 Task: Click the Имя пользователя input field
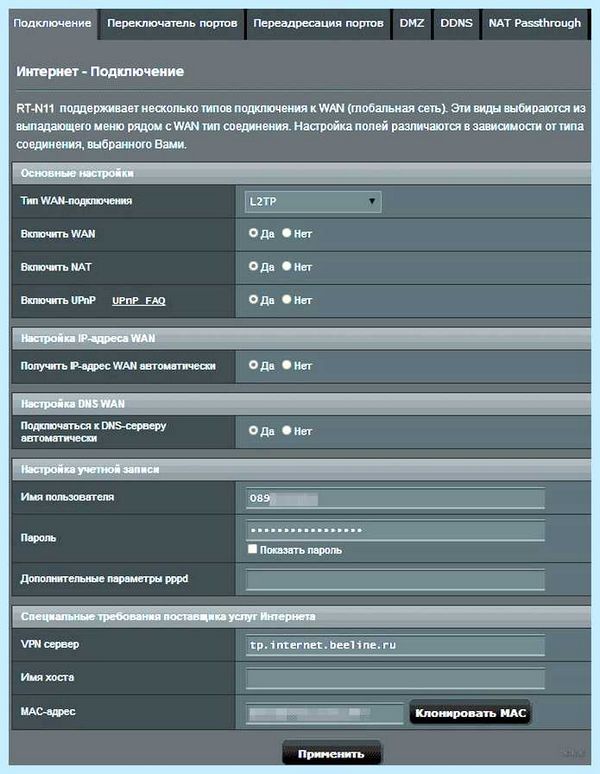click(x=395, y=498)
